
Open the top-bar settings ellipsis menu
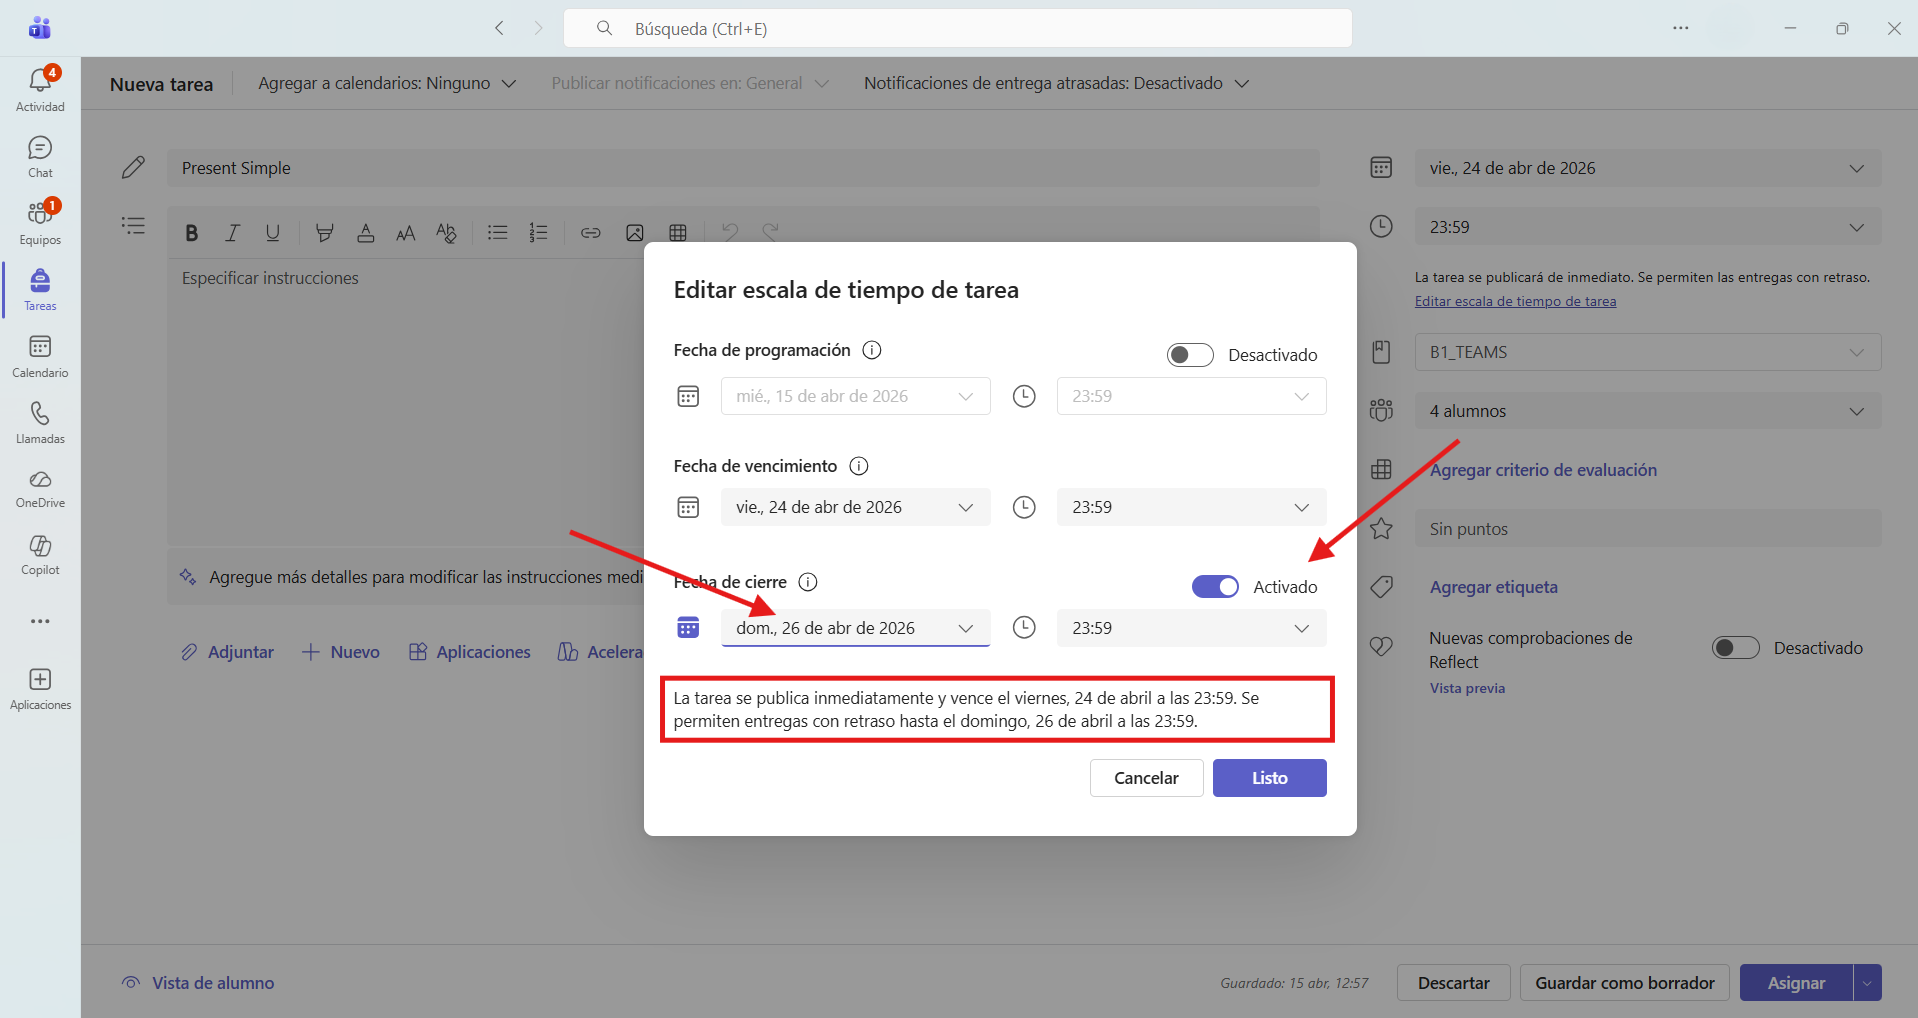[x=1681, y=28]
